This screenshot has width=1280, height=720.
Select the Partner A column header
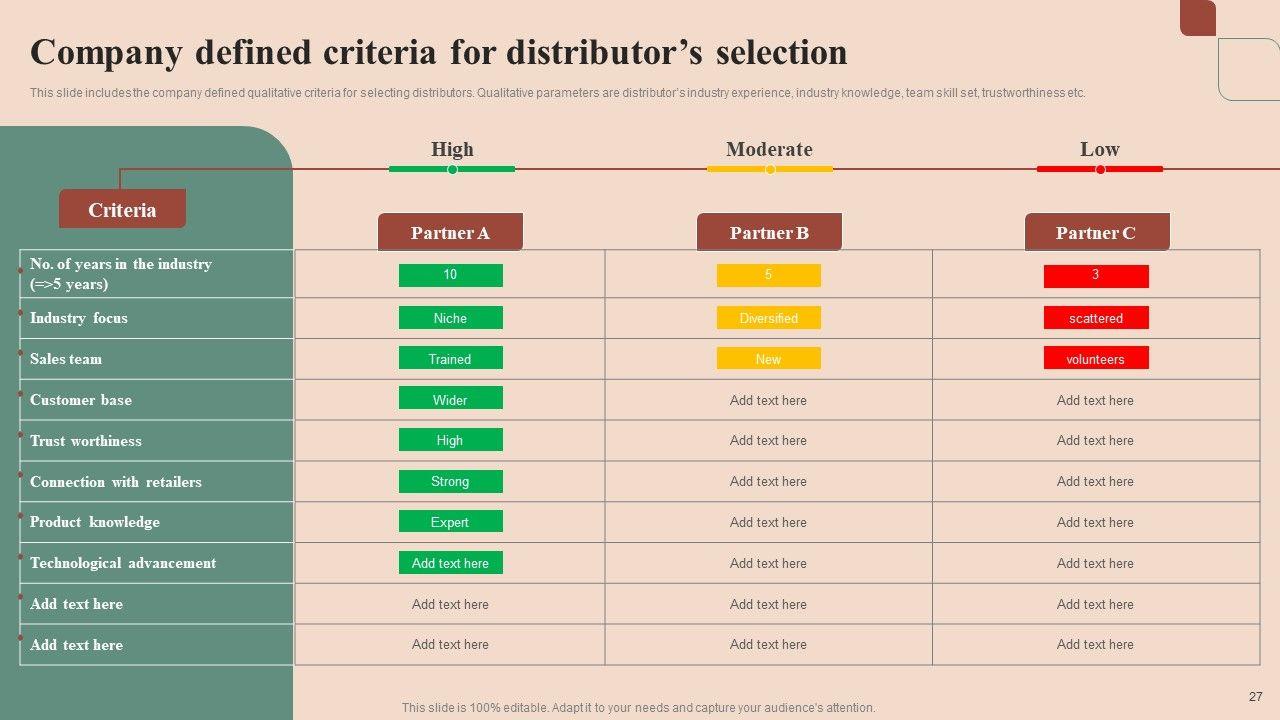pyautogui.click(x=450, y=233)
